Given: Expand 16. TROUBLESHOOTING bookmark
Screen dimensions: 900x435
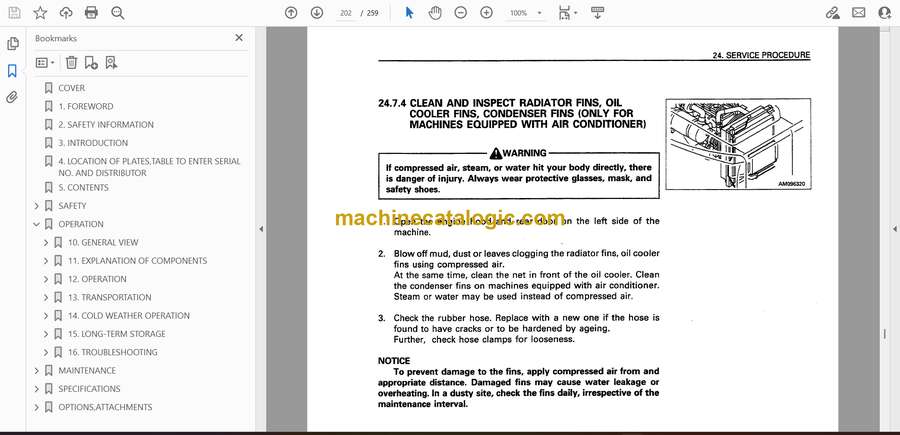Looking at the screenshot, I should 46,352.
